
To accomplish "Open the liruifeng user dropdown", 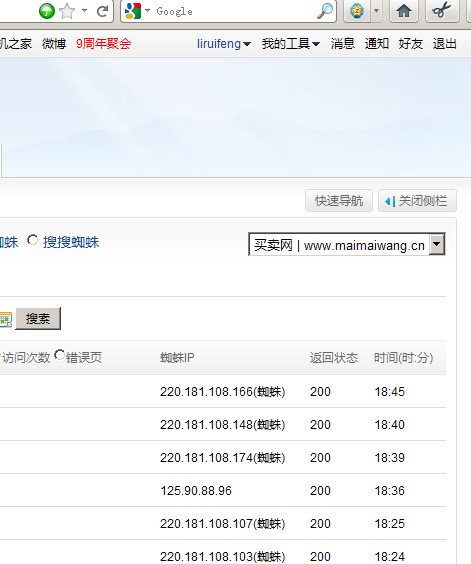I will 223,44.
